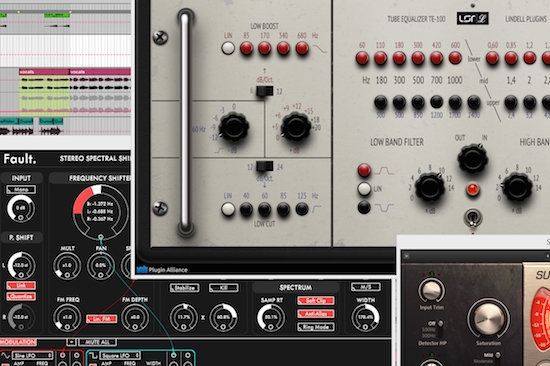Flip the Mild/Moderate switch
This screenshot has width=550, height=366.
point(497,357)
